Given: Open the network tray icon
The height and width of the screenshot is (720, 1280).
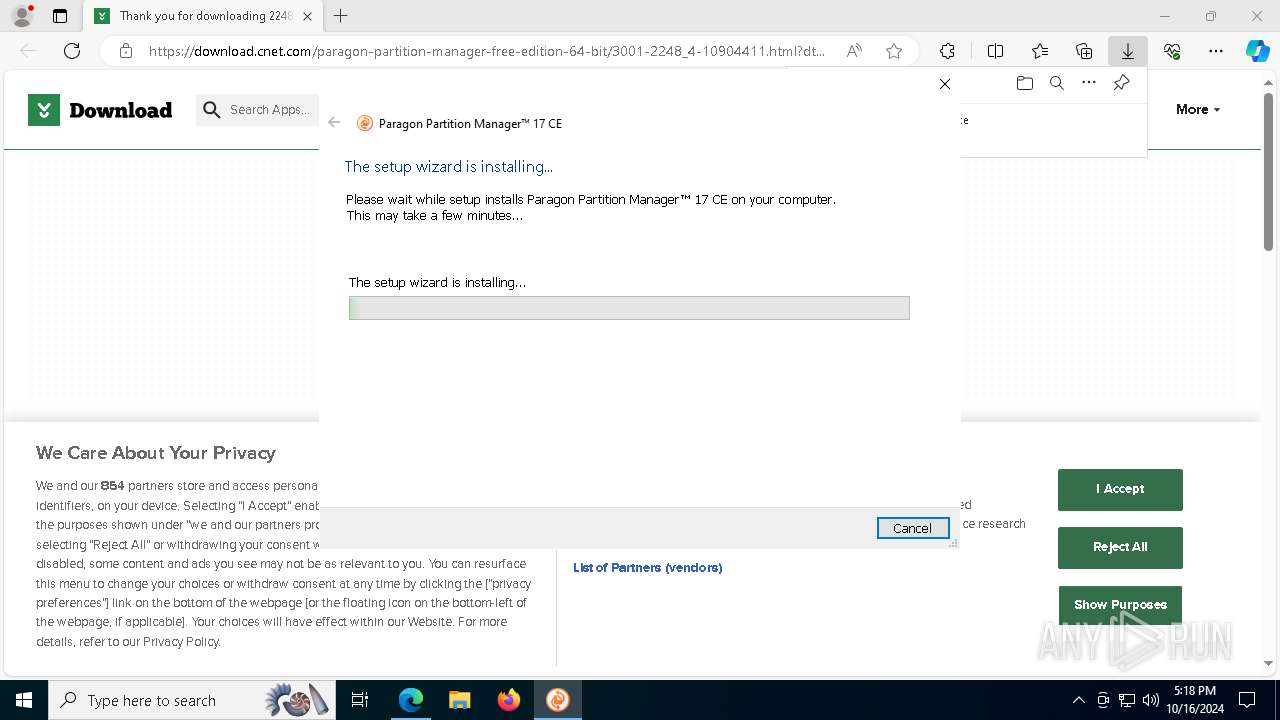Looking at the screenshot, I should pyautogui.click(x=1127, y=700).
